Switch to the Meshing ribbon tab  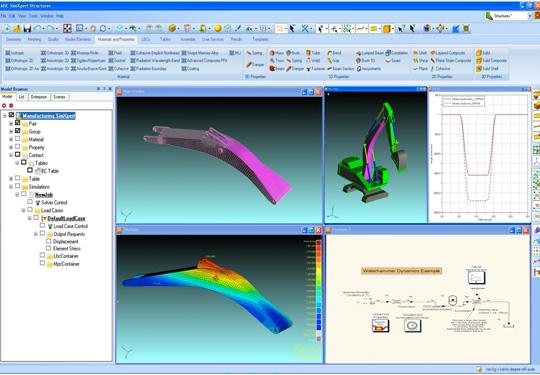coord(34,39)
